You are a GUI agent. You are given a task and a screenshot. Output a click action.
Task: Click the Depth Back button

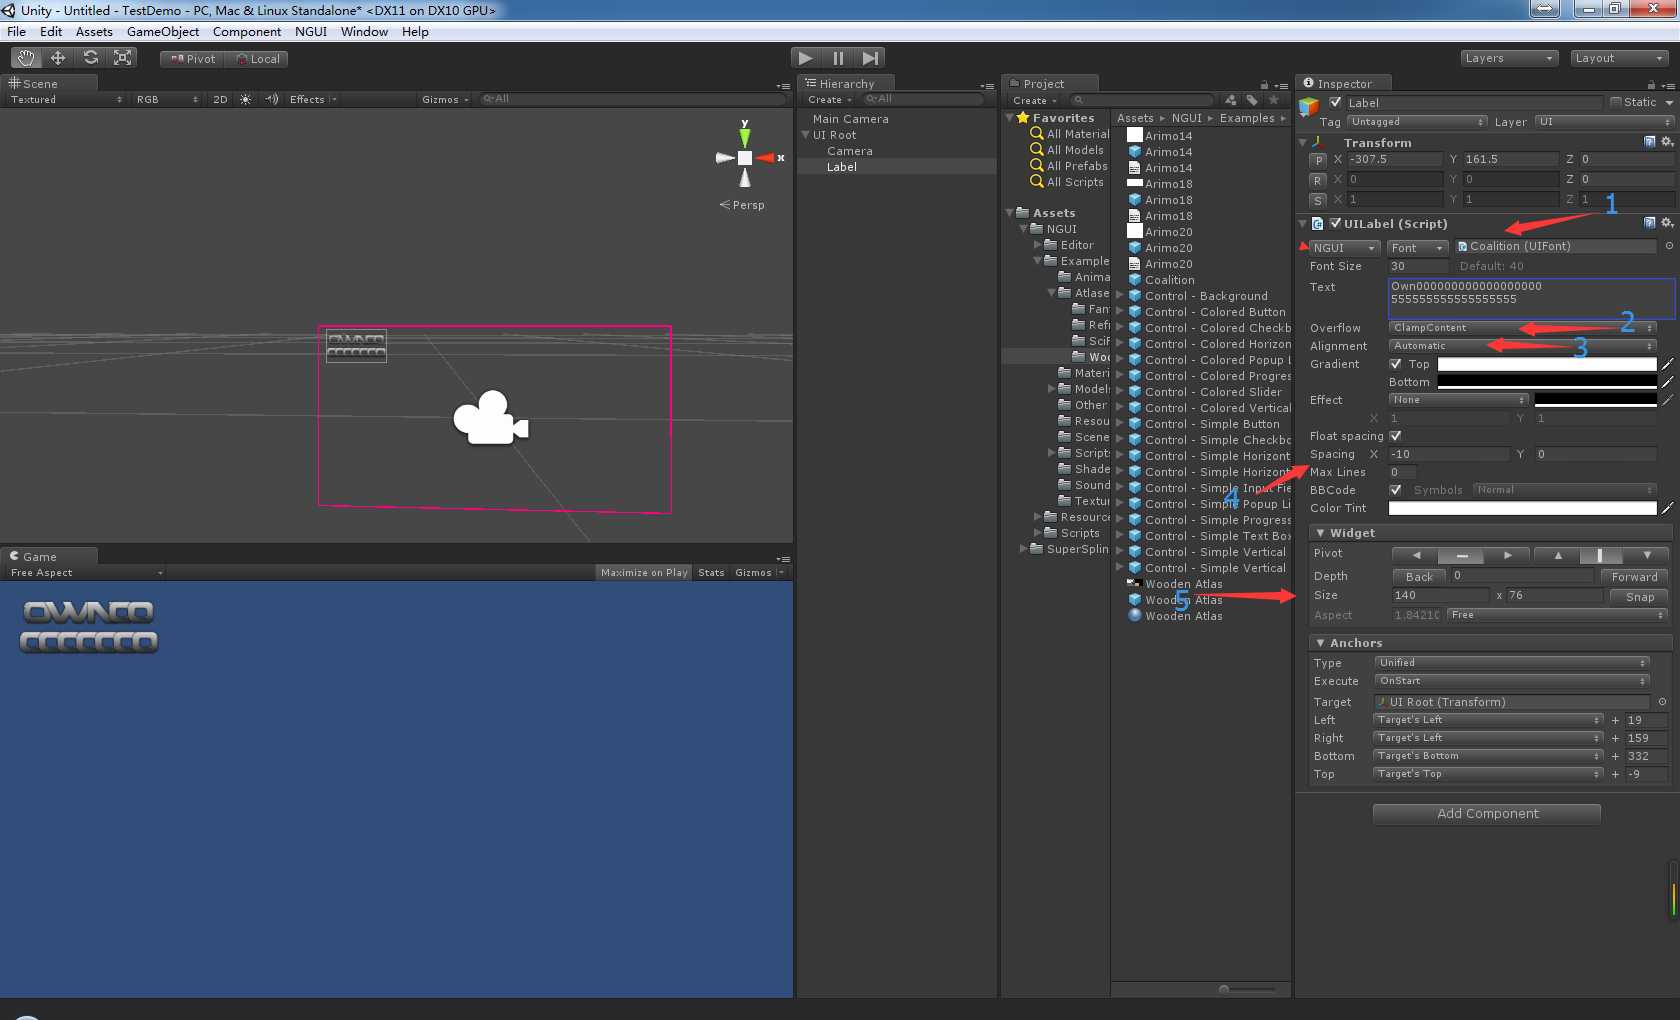pyautogui.click(x=1419, y=577)
